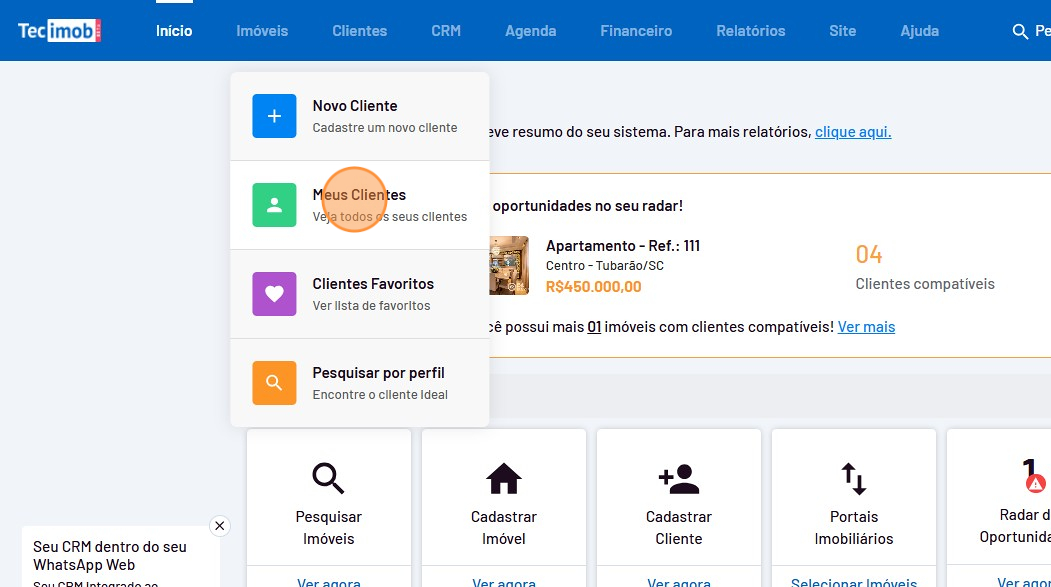Click the green person Meus Clientes icon
Viewport: 1051px width, 587px height.
pyautogui.click(x=274, y=205)
